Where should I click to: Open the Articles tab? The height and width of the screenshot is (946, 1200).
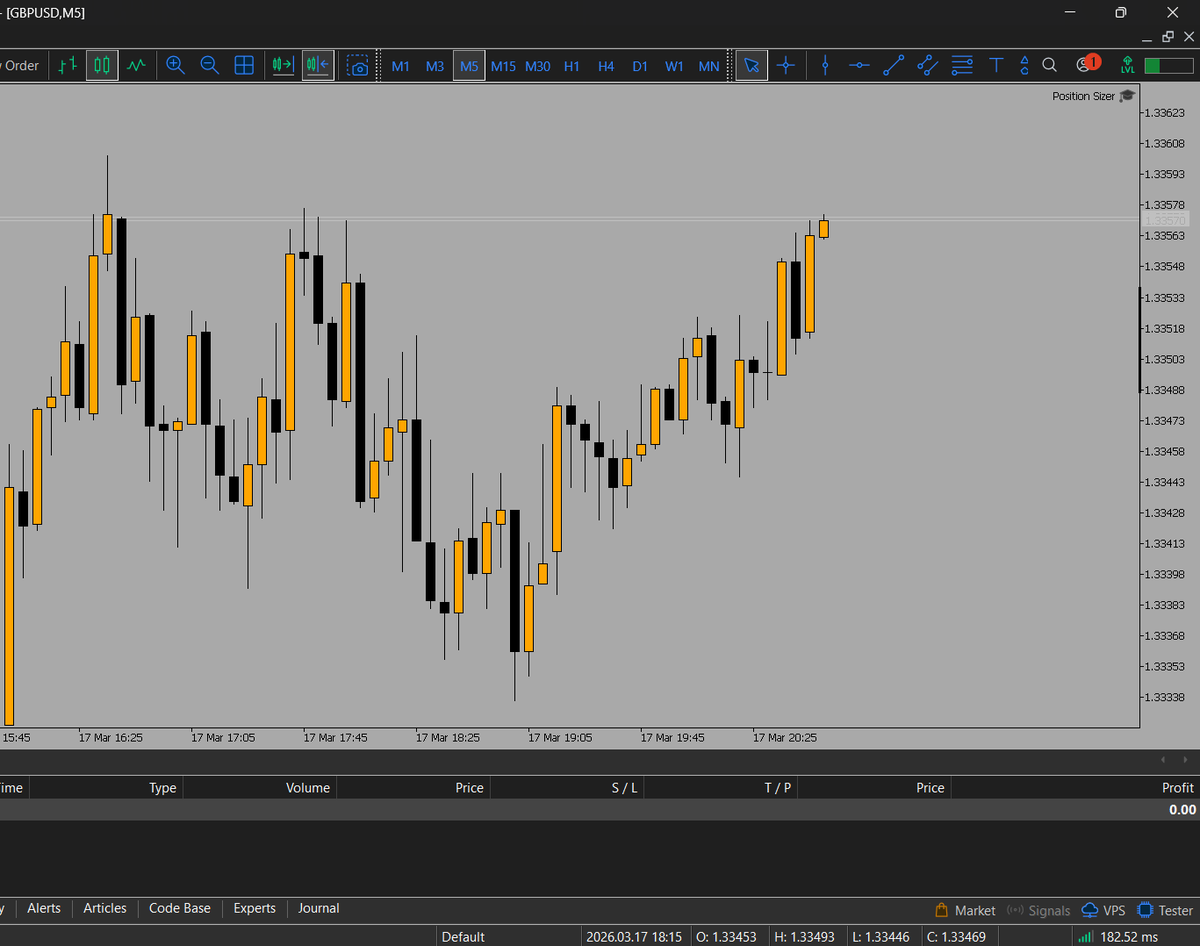(x=105, y=908)
